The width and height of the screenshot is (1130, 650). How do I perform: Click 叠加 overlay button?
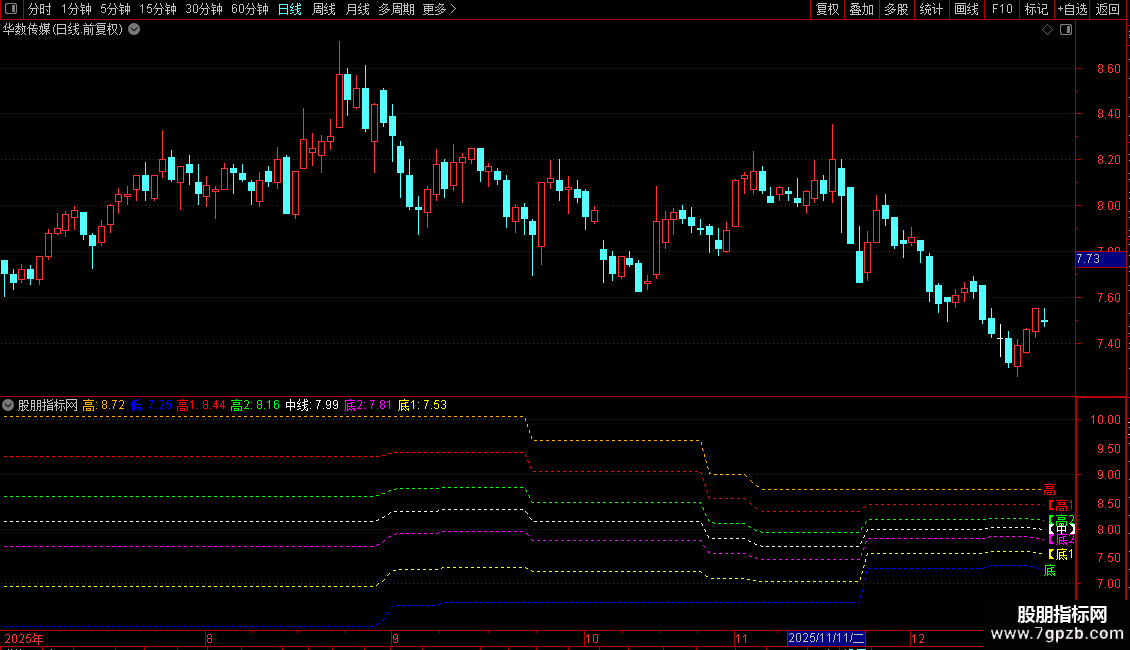(861, 9)
